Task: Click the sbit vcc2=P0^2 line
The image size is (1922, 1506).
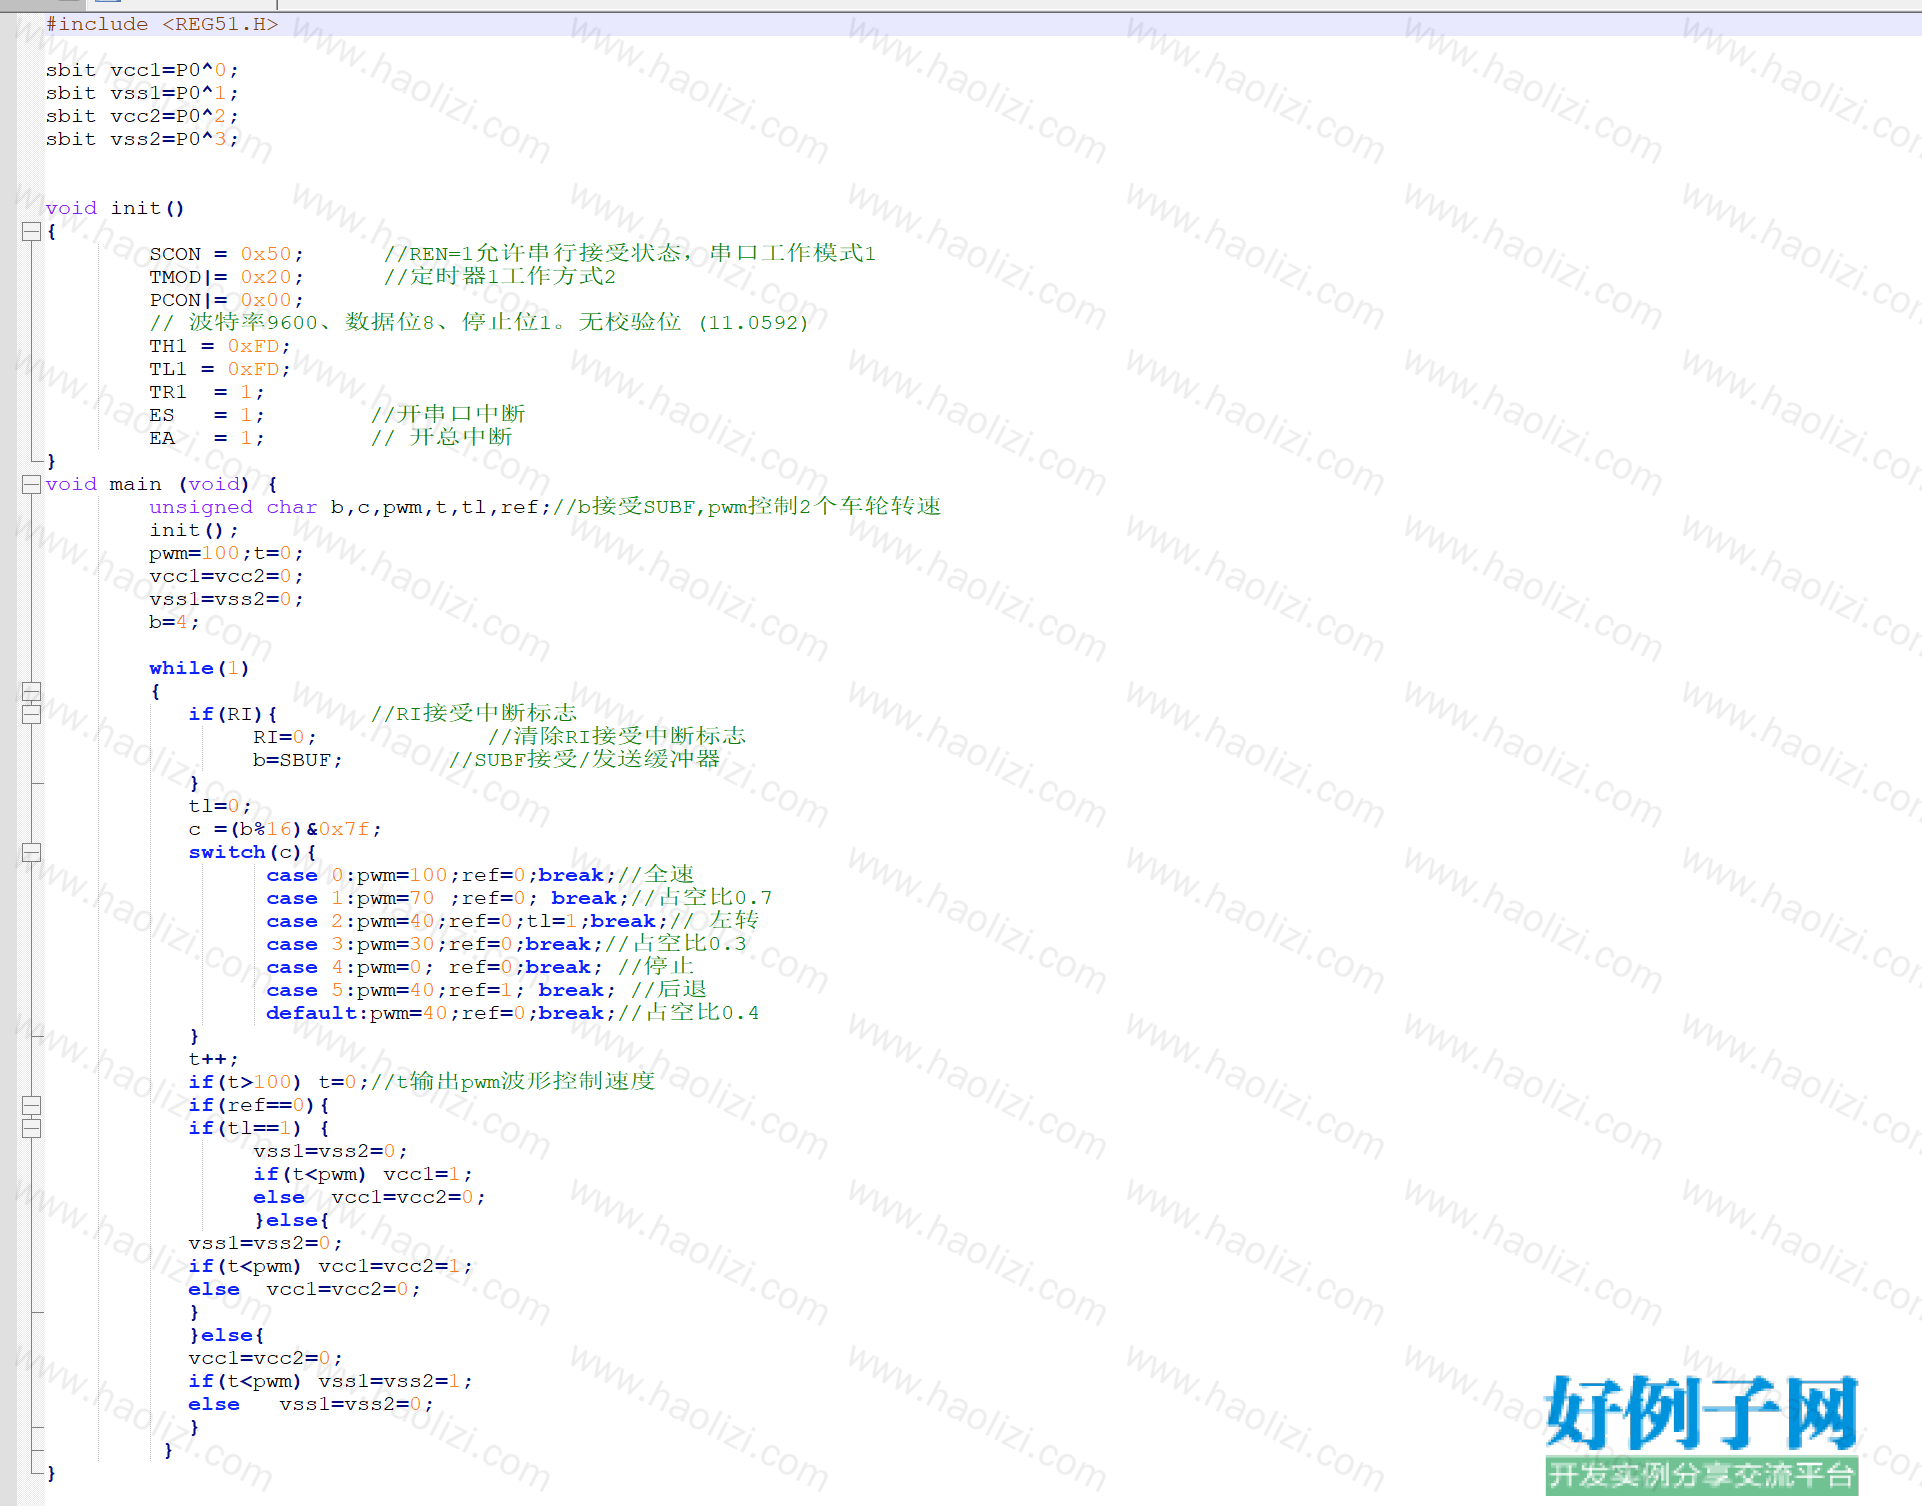Action: [142, 116]
